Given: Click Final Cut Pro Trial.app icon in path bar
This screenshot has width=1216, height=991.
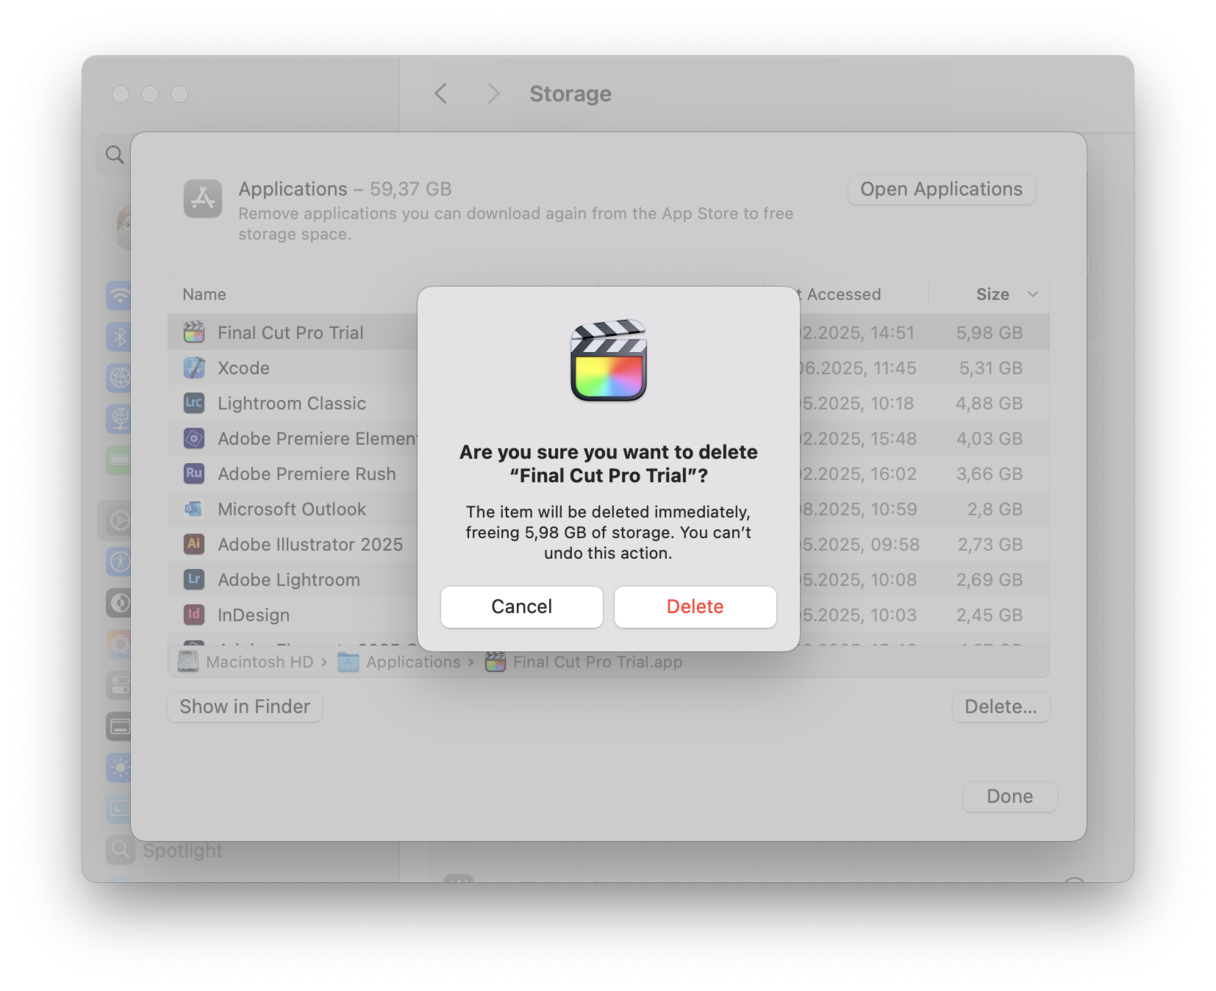Looking at the screenshot, I should click(495, 661).
